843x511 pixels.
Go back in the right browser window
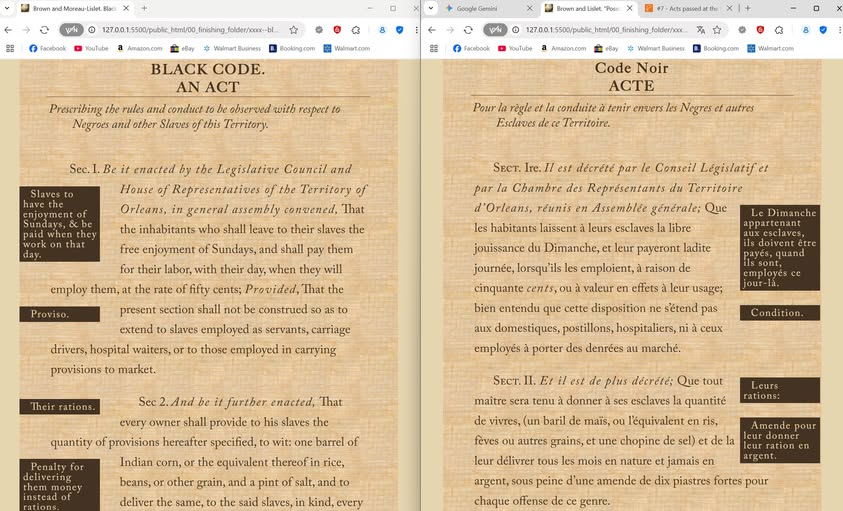tap(432, 30)
